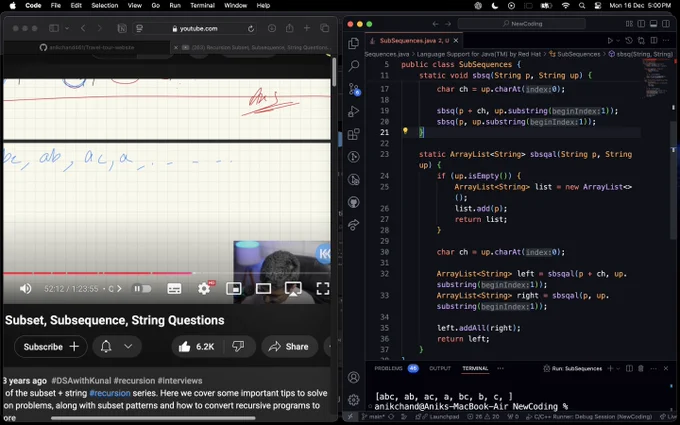The image size is (680, 425).
Task: Switch to OUTPUT panel tab
Action: pyautogui.click(x=440, y=368)
